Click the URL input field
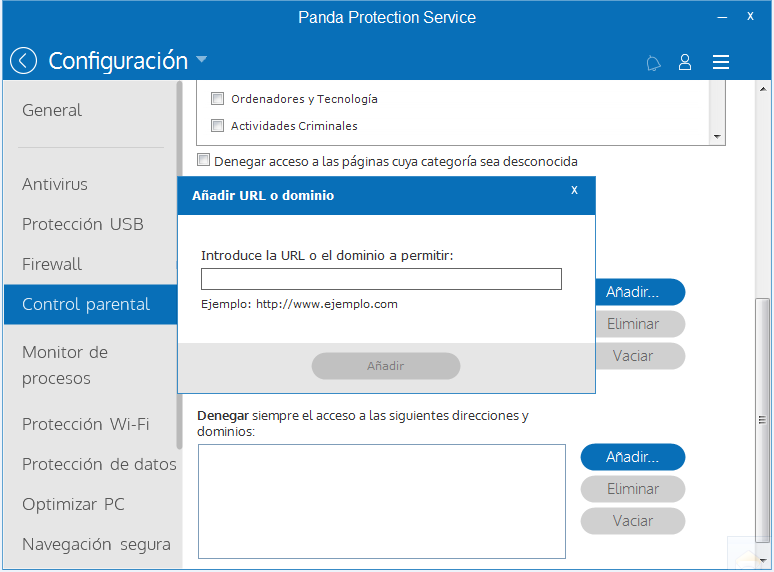The width and height of the screenshot is (774, 572). point(381,279)
